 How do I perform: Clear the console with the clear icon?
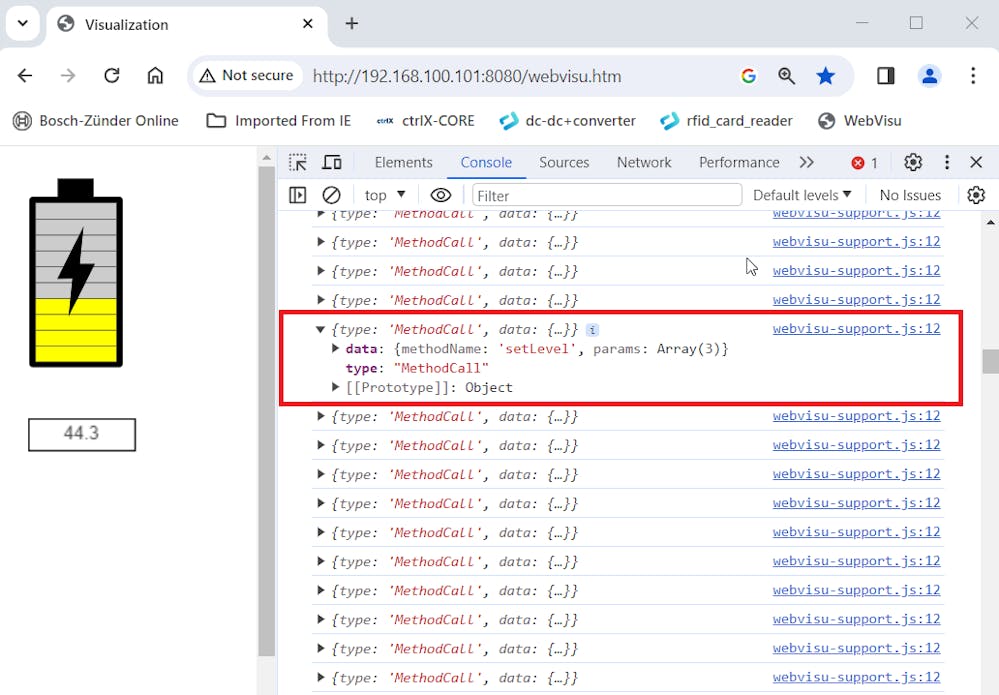coord(332,195)
